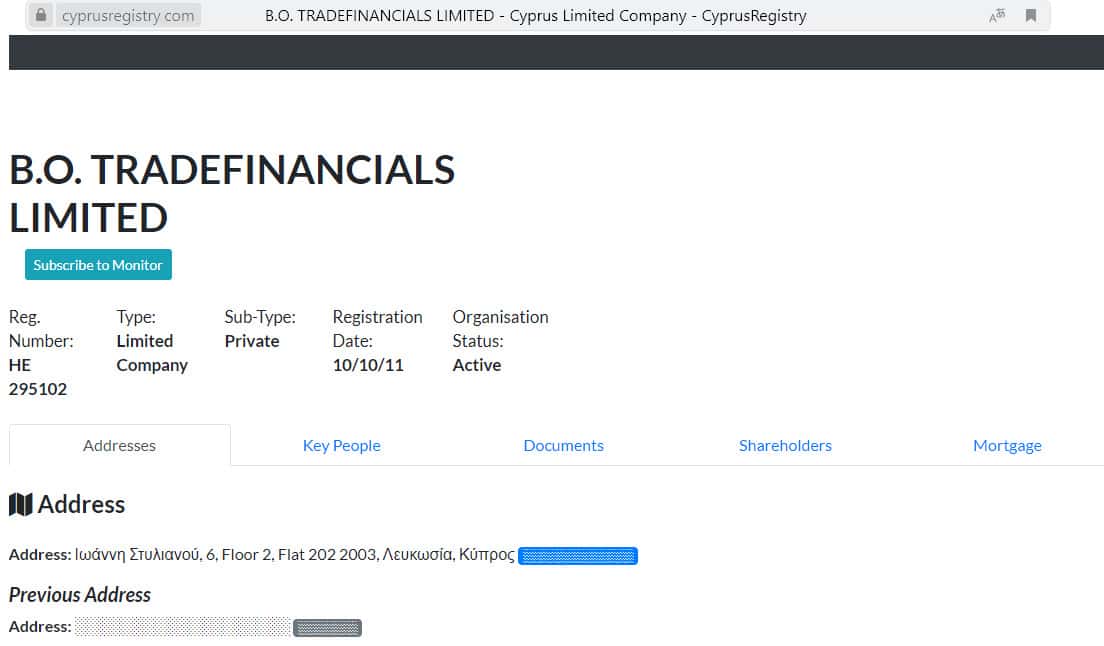Click the lock icon in address bar
The height and width of the screenshot is (646, 1104).
point(41,15)
